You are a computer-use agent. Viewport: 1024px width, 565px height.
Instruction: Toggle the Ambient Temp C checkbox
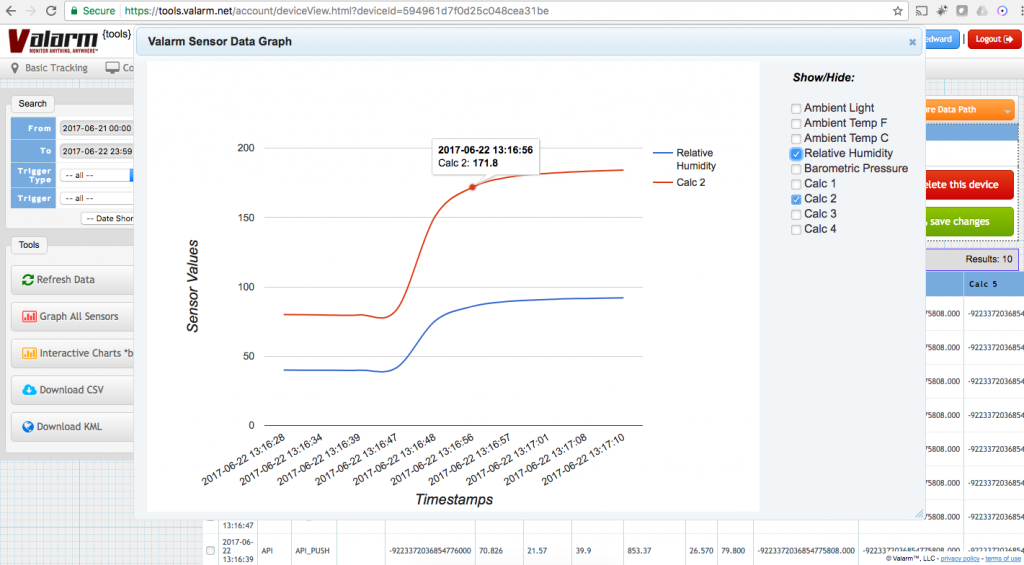(796, 139)
